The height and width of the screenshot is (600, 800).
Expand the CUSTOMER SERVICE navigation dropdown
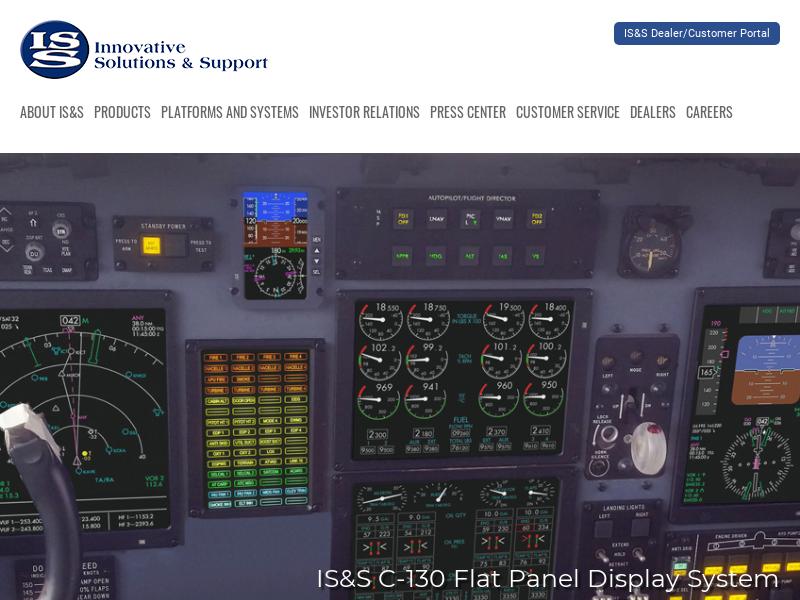coord(566,112)
